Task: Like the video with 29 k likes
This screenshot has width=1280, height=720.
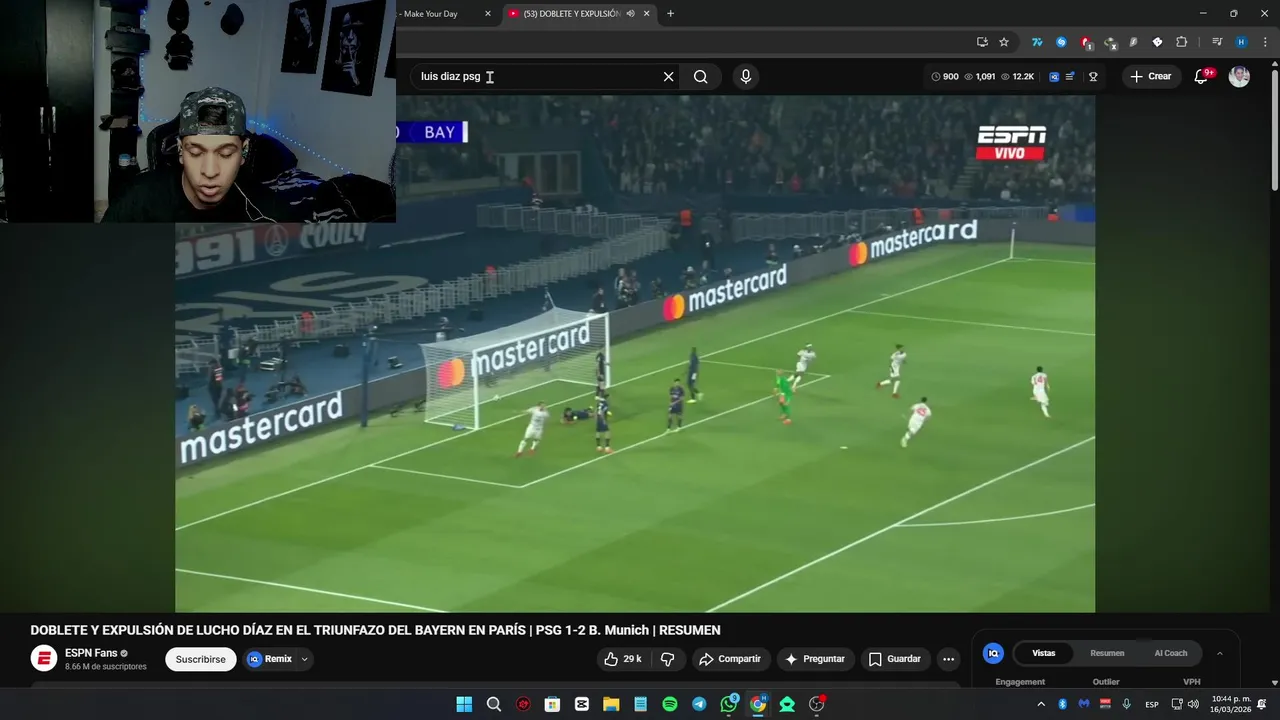Action: [x=622, y=659]
